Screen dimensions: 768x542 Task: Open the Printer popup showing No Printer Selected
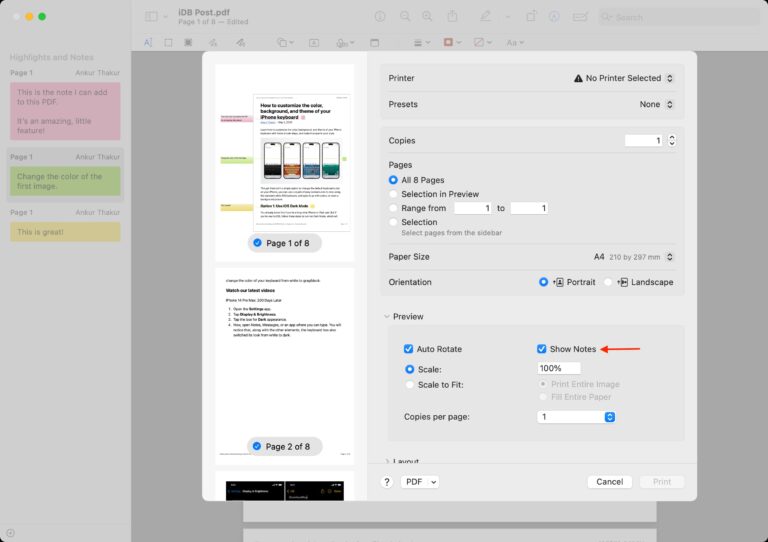click(x=624, y=78)
